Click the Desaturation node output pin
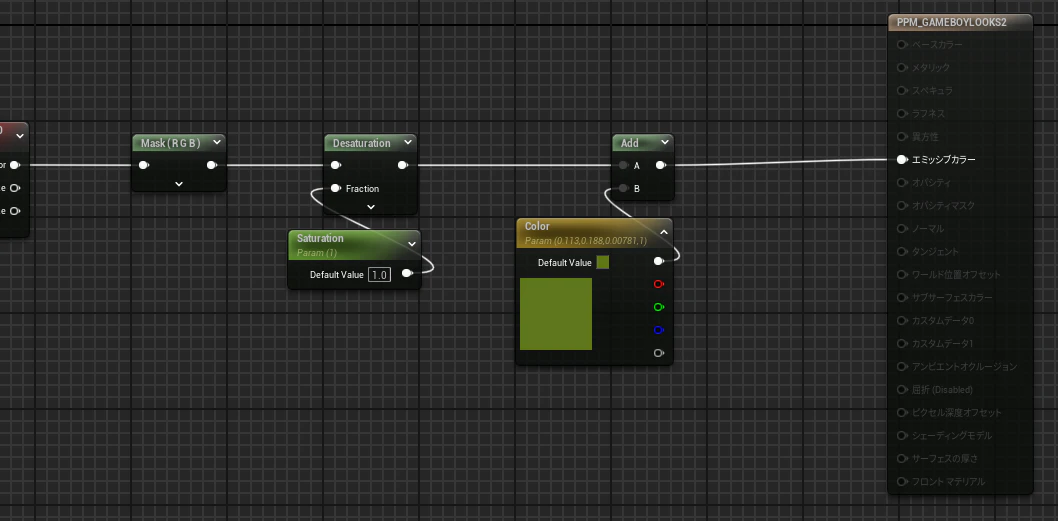 403,165
